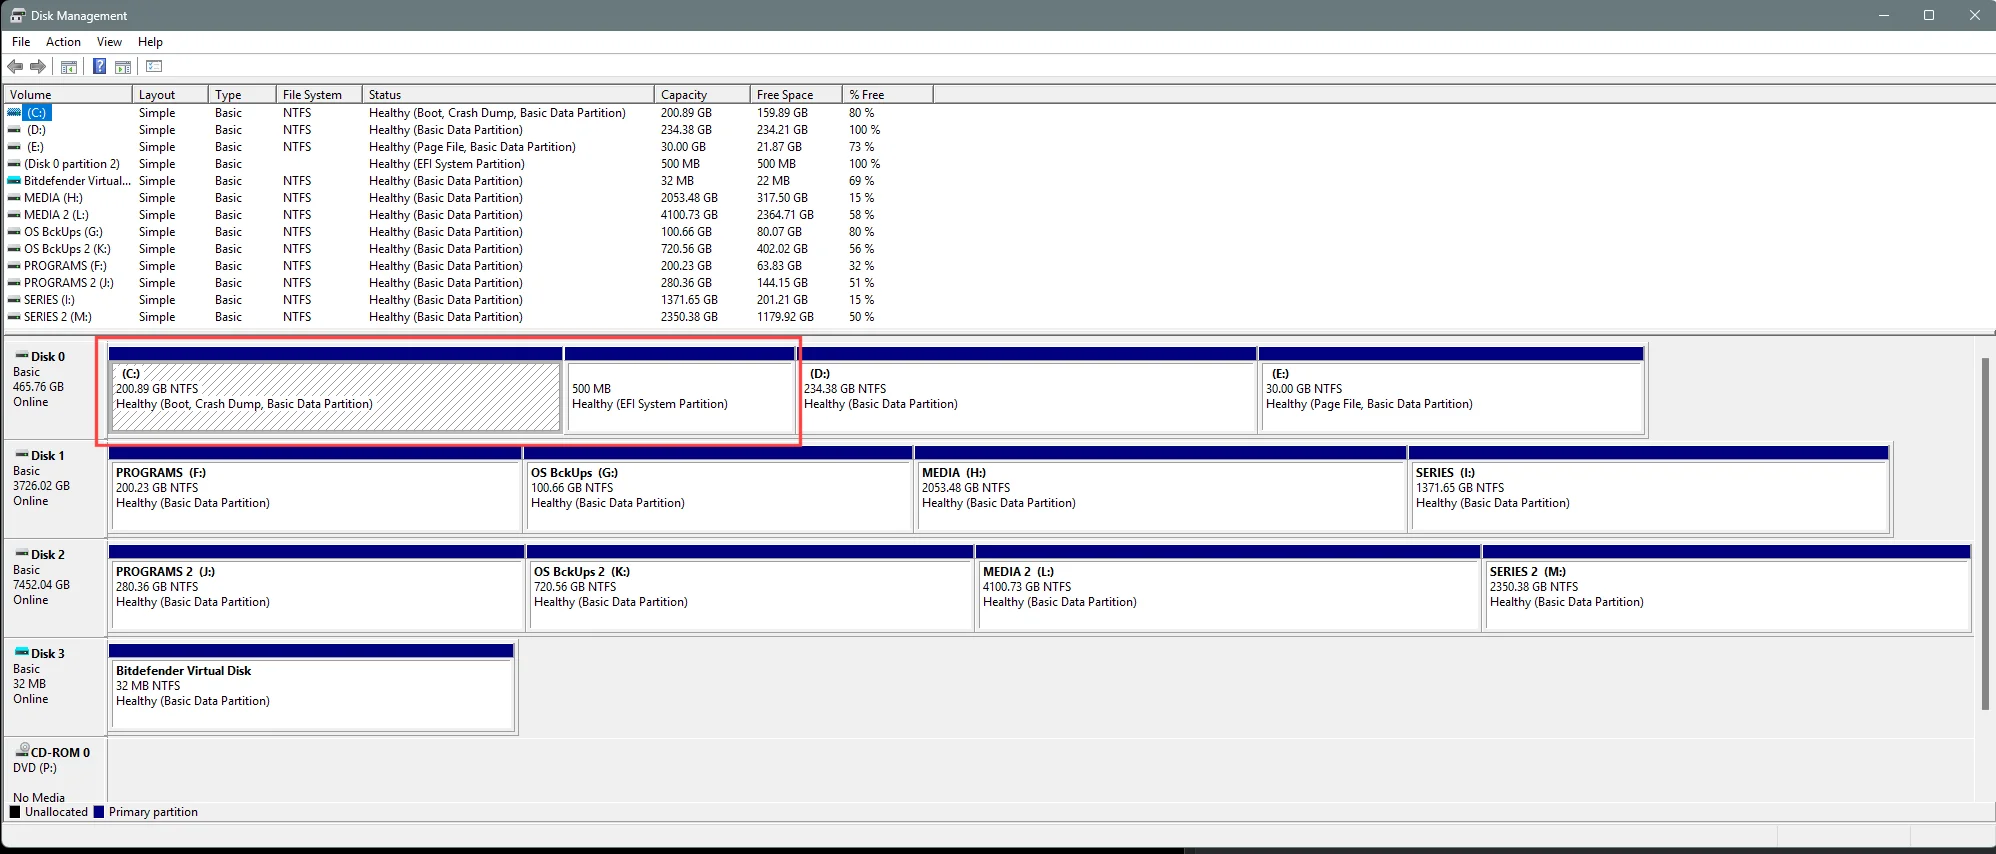The image size is (1996, 854).
Task: Sort the list by the % Free column header
Action: click(888, 95)
